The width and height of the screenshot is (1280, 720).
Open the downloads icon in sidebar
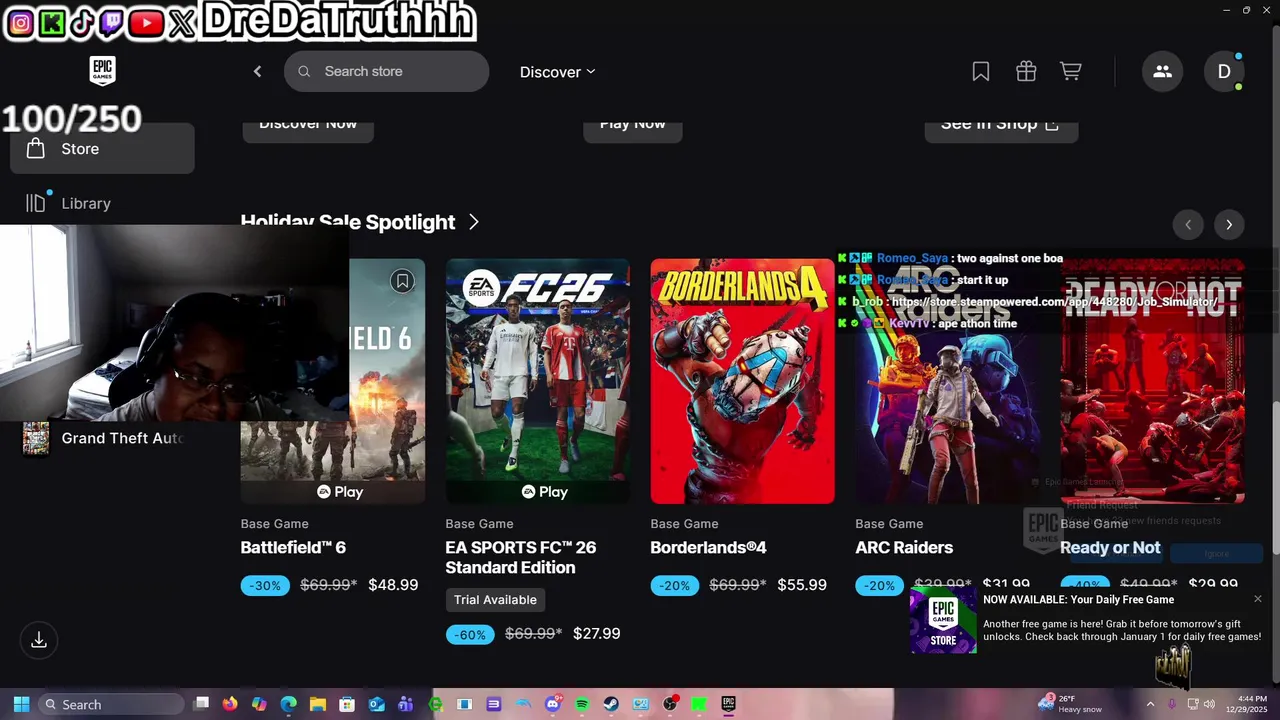[x=39, y=640]
